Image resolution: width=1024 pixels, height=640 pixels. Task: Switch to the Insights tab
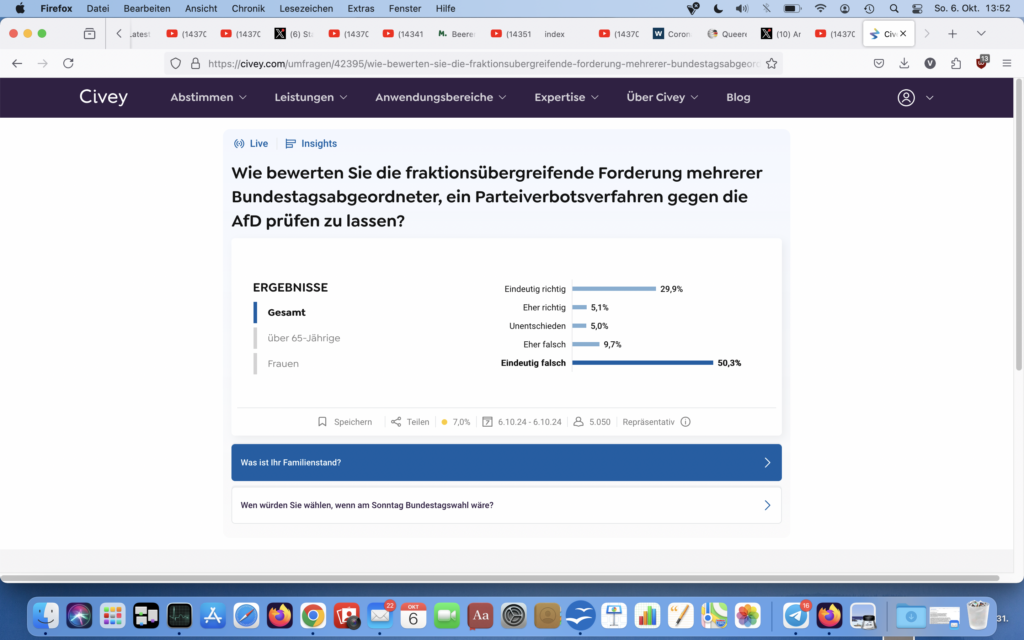pyautogui.click(x=311, y=144)
